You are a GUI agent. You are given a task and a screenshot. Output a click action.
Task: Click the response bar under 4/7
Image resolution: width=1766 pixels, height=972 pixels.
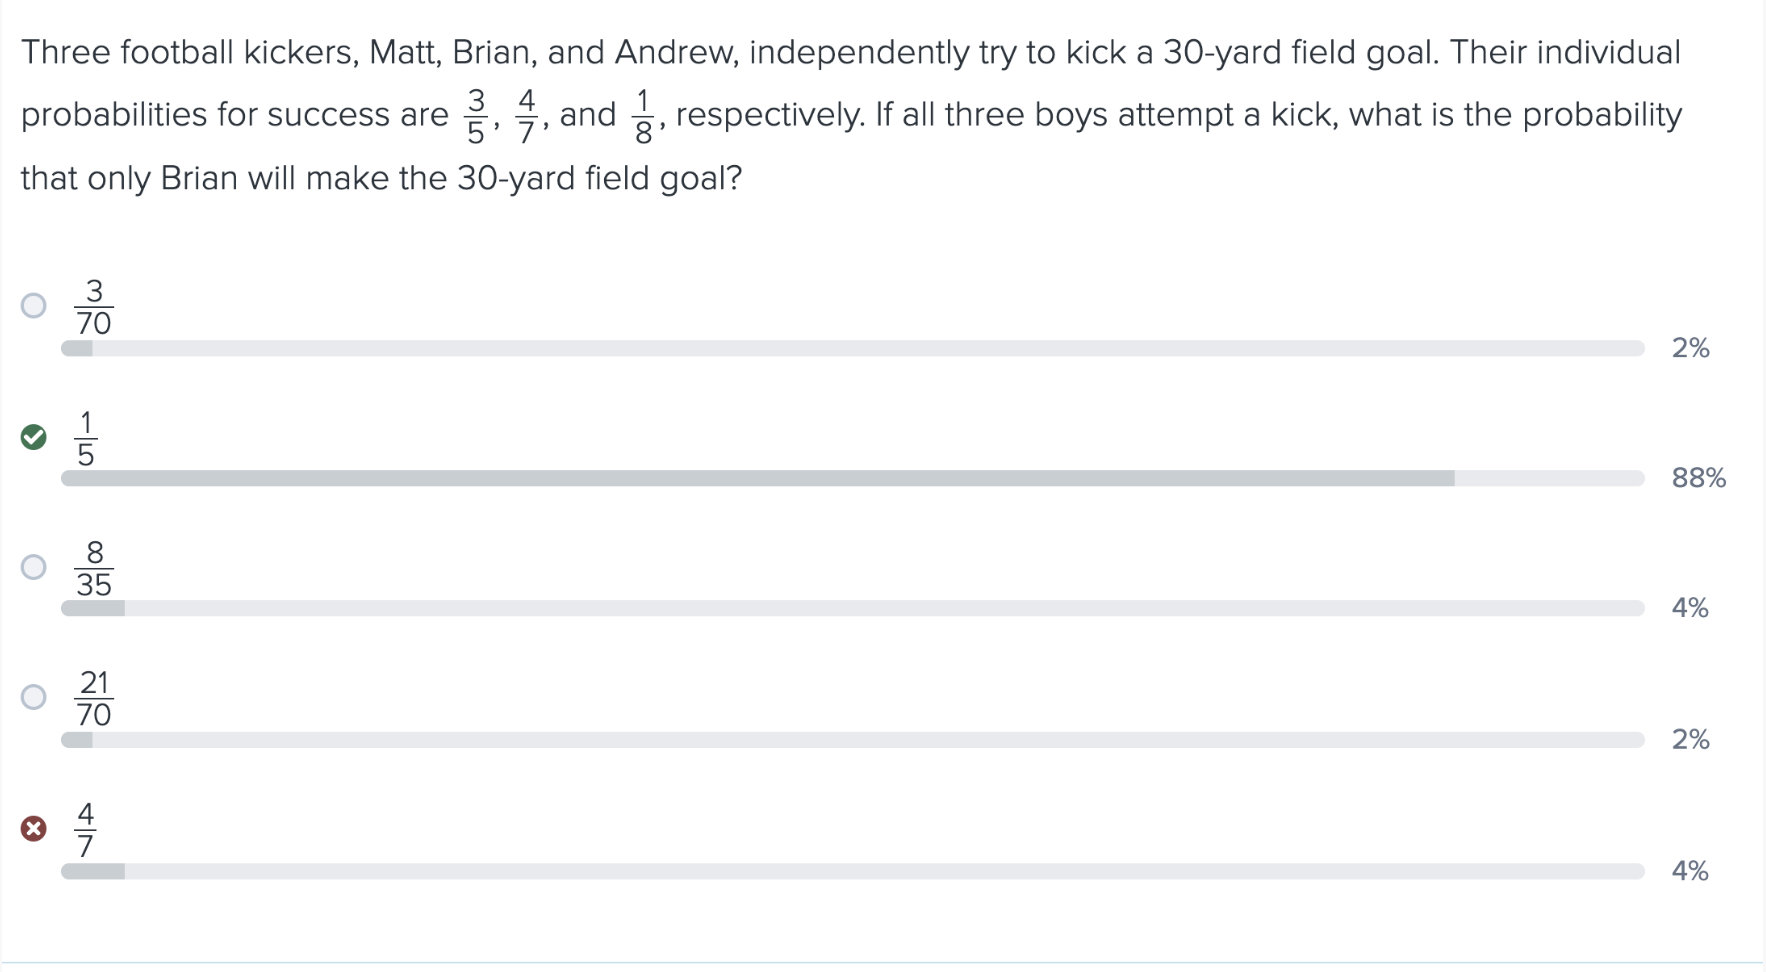pyautogui.click(x=852, y=871)
